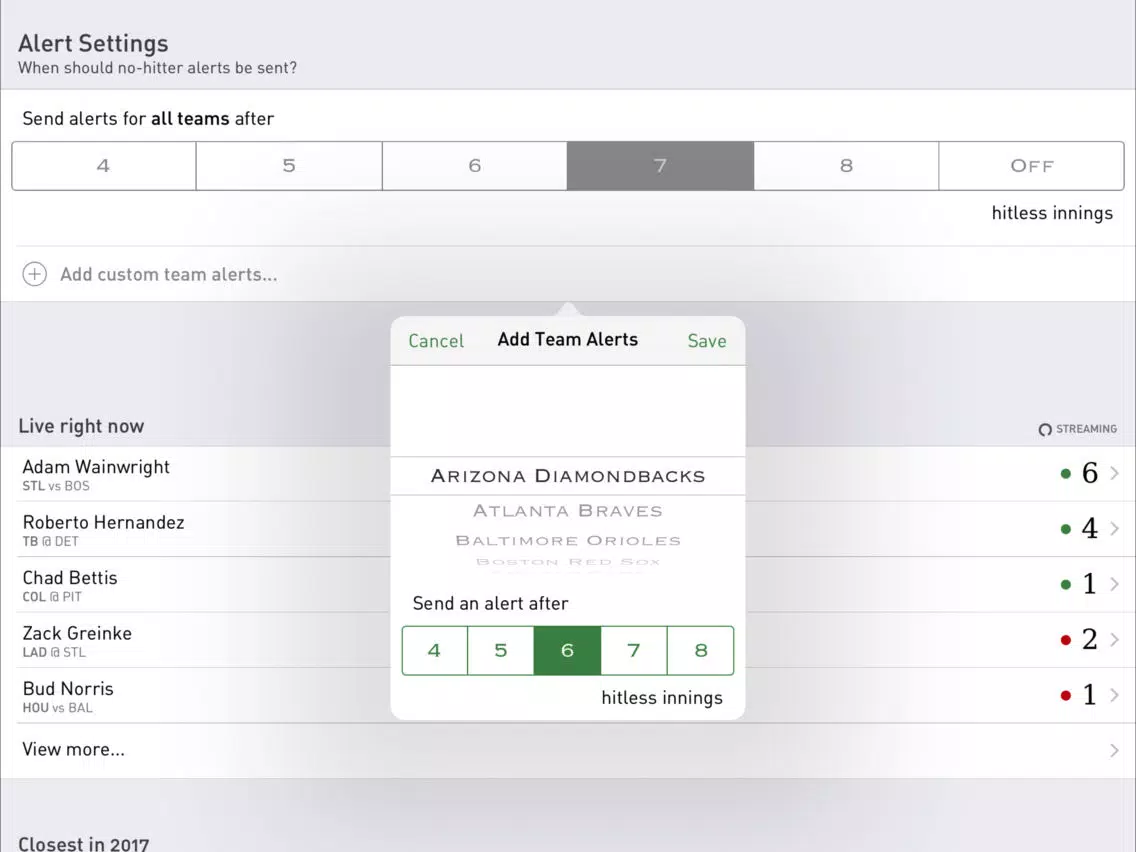Select Arizona Diamondbacks in team picker
Image resolution: width=1136 pixels, height=852 pixels.
coord(568,476)
